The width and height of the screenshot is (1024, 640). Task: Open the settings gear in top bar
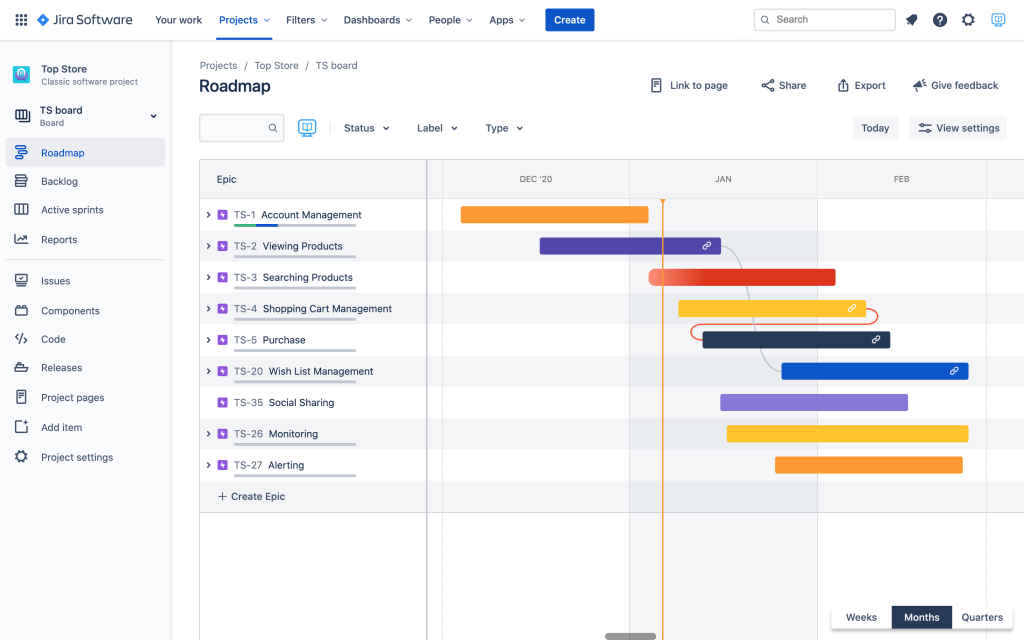coord(968,20)
